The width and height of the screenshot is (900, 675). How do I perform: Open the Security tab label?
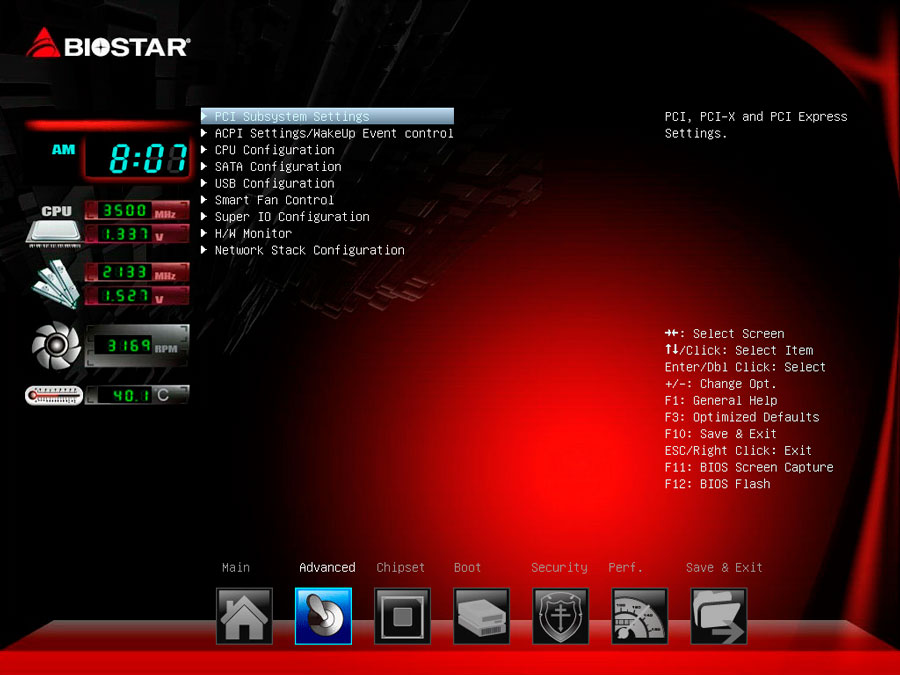coord(559,568)
